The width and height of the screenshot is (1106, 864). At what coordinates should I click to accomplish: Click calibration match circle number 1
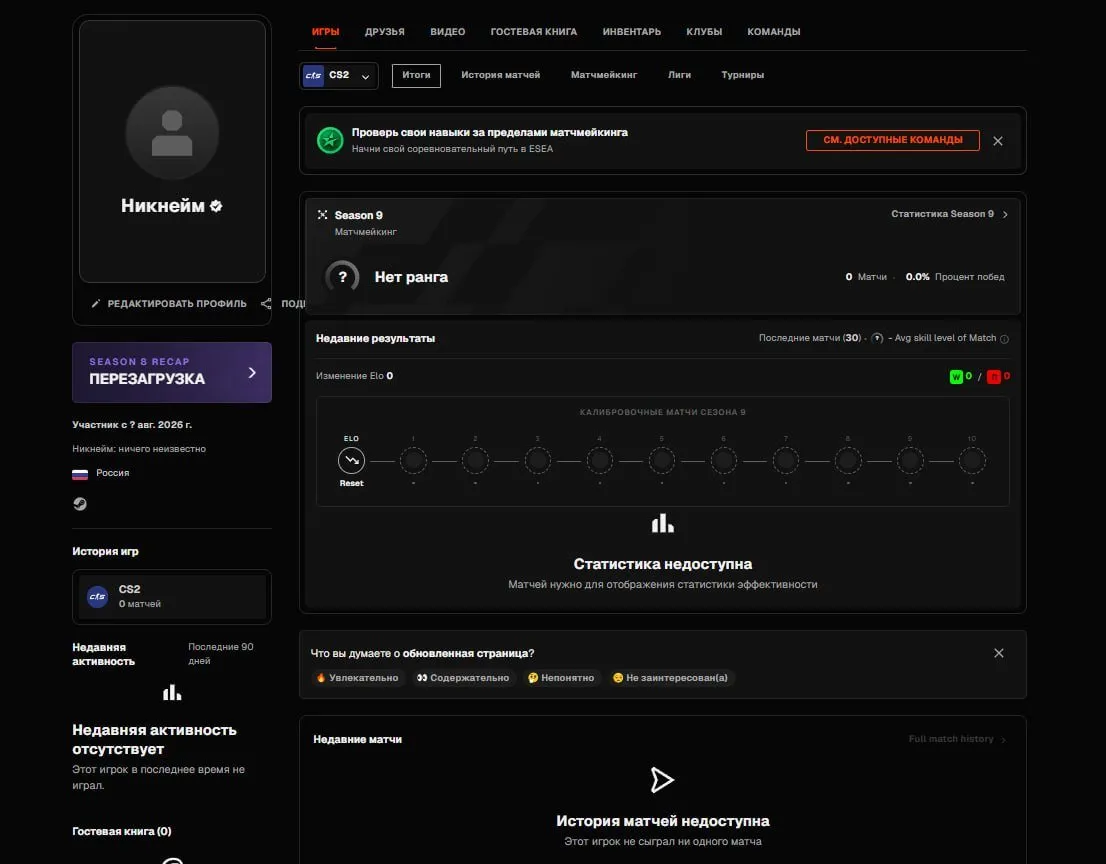[413, 461]
